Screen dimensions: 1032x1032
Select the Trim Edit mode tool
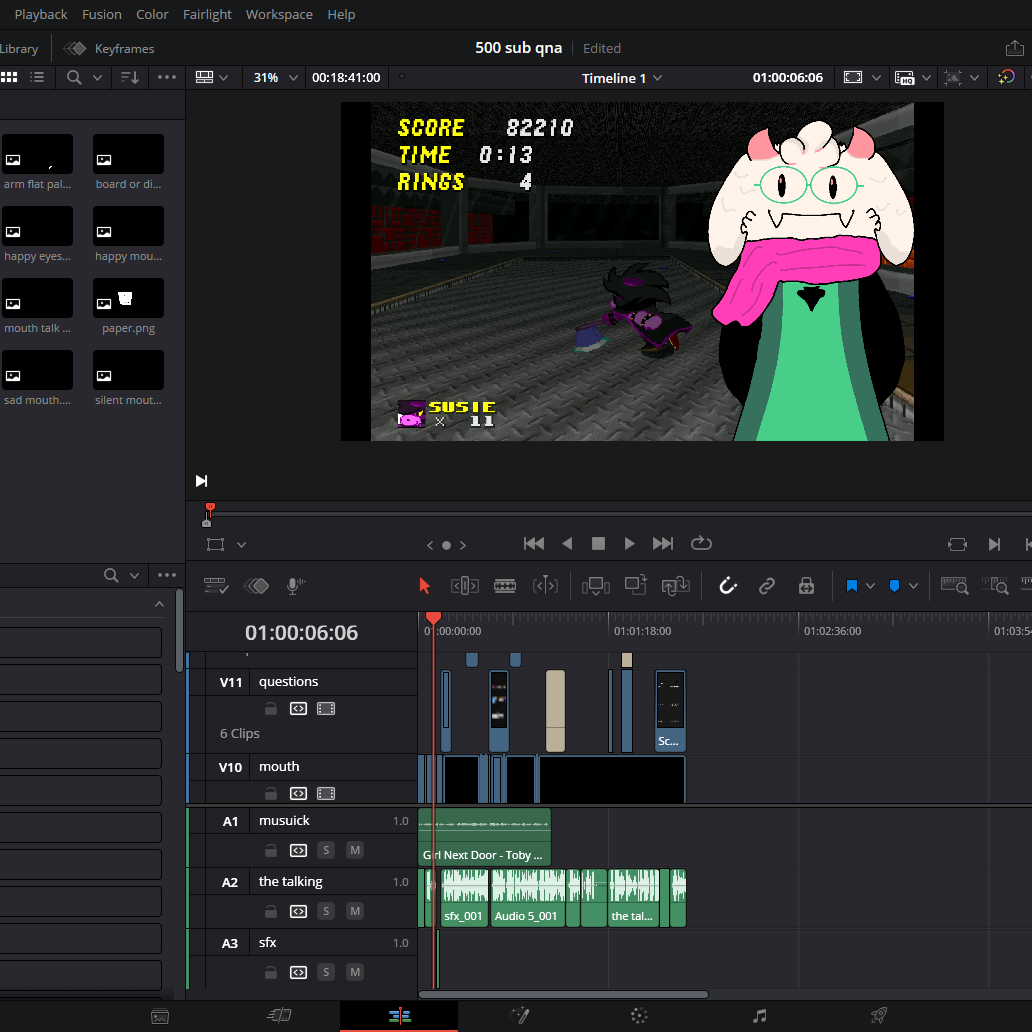(465, 586)
